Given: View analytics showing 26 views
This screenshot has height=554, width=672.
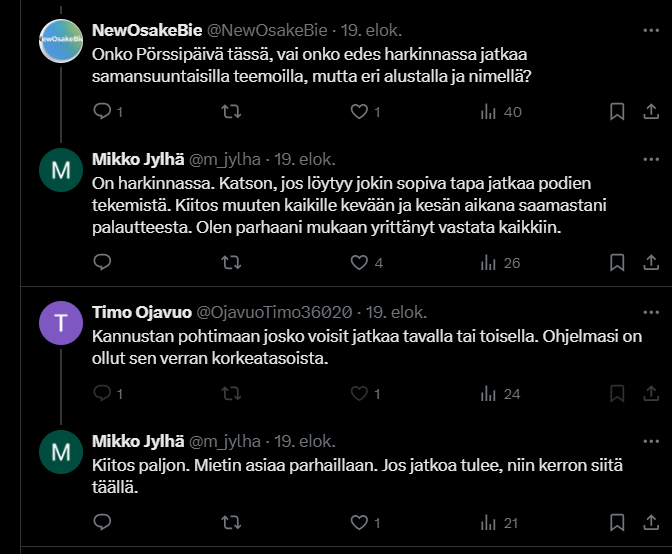Looking at the screenshot, I should 500,263.
